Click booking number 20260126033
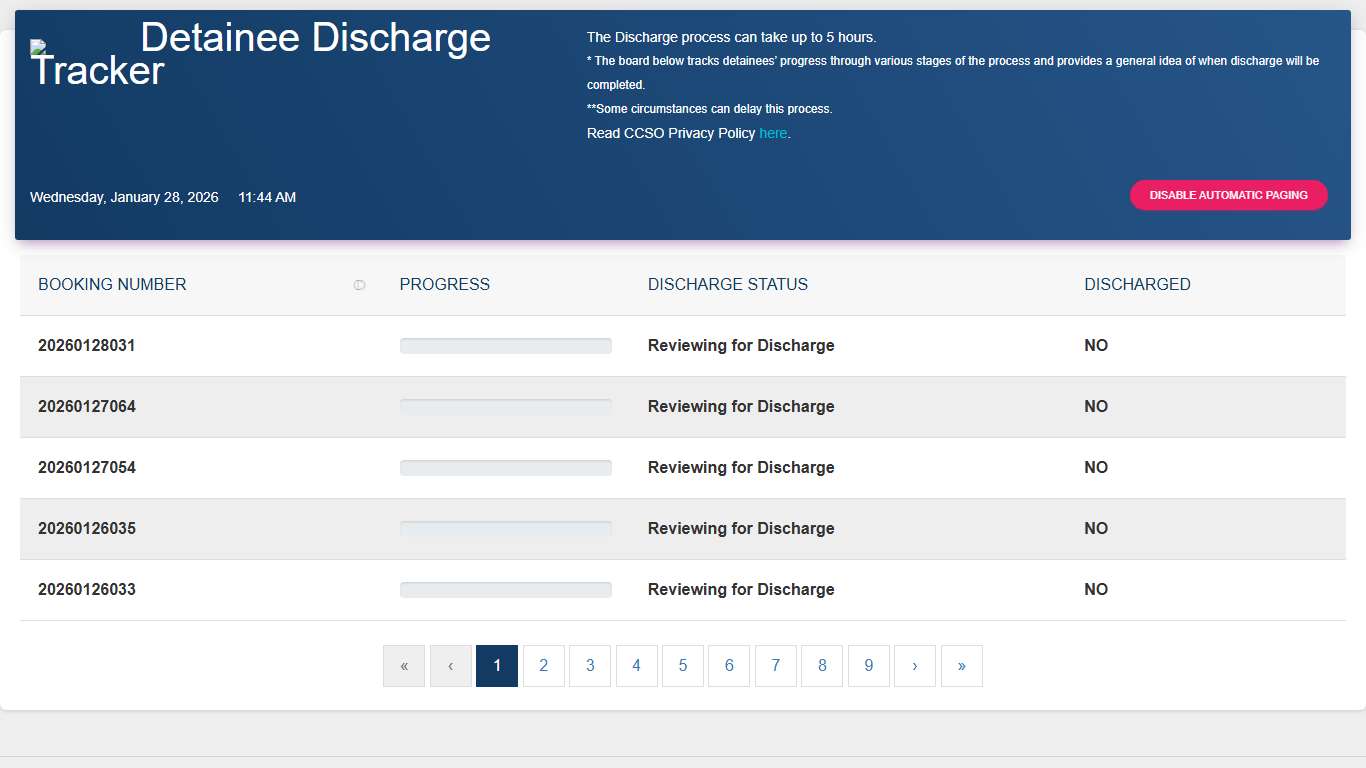This screenshot has width=1366, height=768. tap(87, 589)
